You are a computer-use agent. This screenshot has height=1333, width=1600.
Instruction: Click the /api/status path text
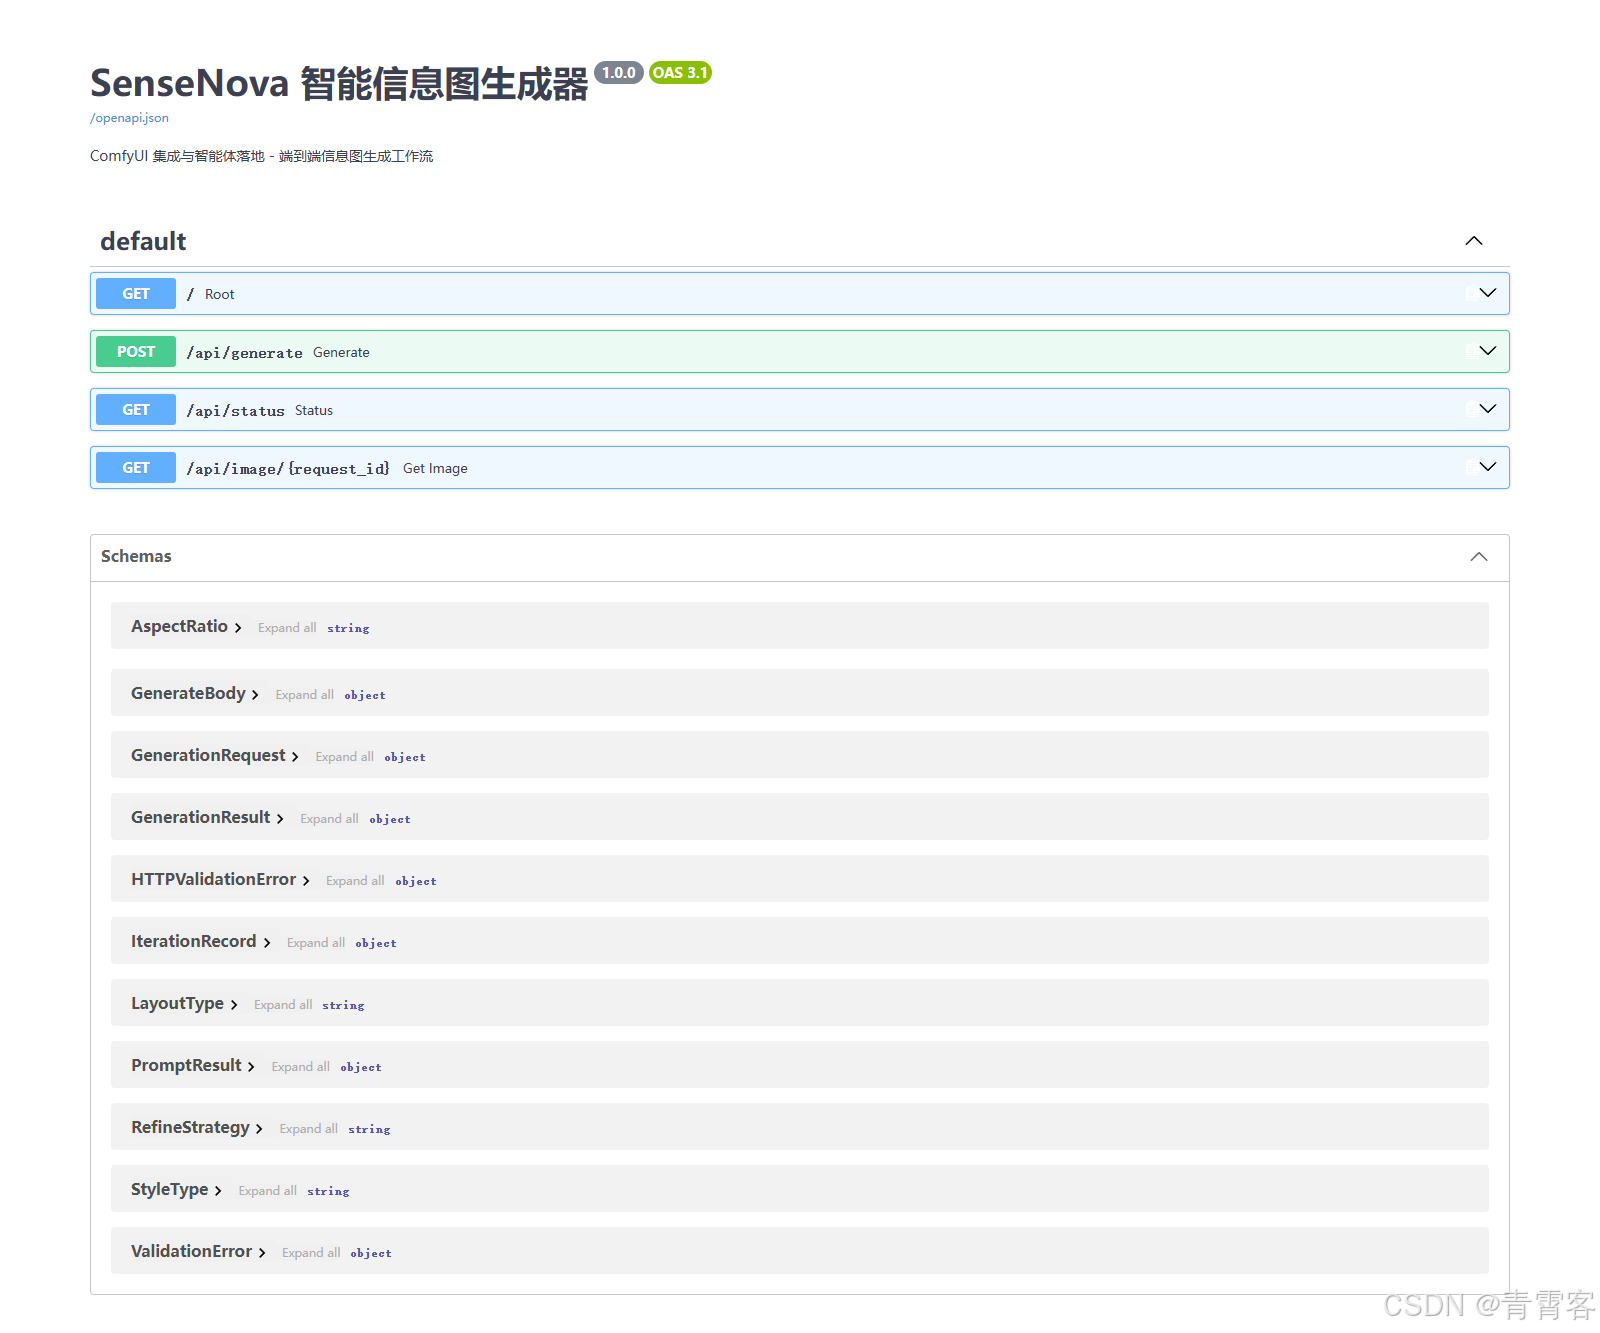tap(235, 411)
